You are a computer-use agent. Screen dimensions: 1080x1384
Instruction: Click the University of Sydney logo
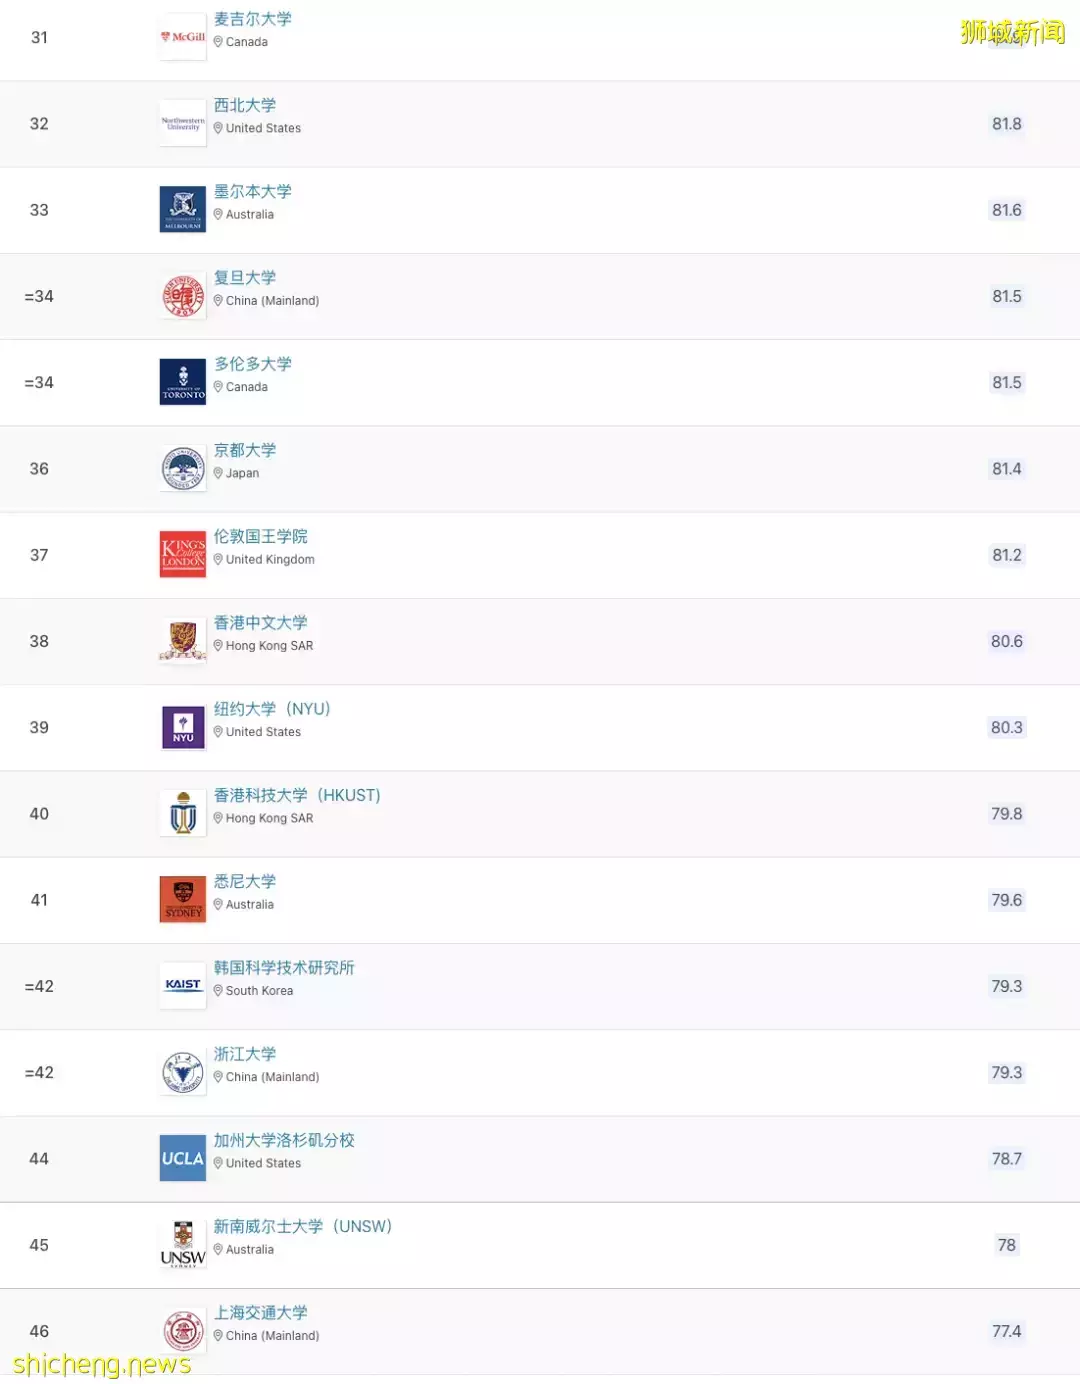[183, 899]
